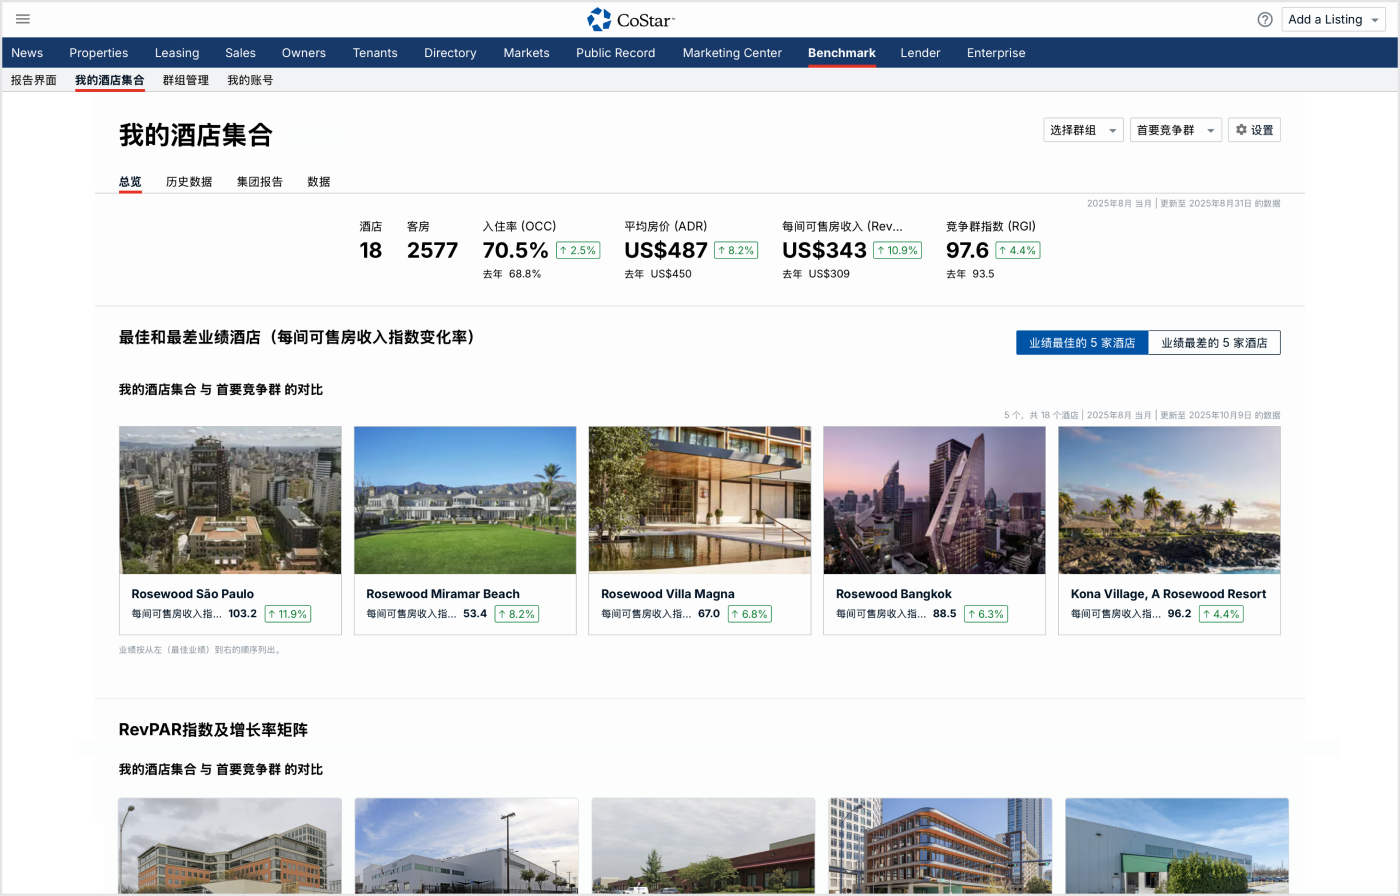Expand the 选择群组 dropdown
Image resolution: width=1400 pixels, height=896 pixels.
(x=1083, y=130)
